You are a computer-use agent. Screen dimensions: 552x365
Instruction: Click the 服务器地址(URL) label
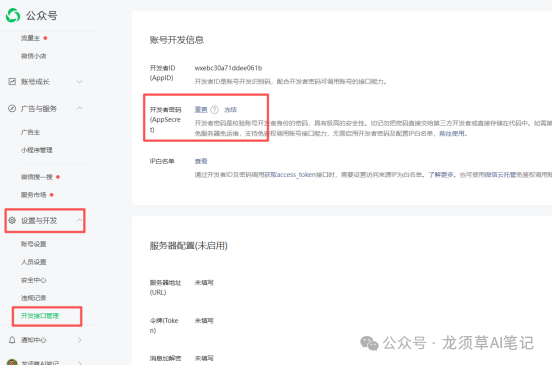pyautogui.click(x=165, y=287)
